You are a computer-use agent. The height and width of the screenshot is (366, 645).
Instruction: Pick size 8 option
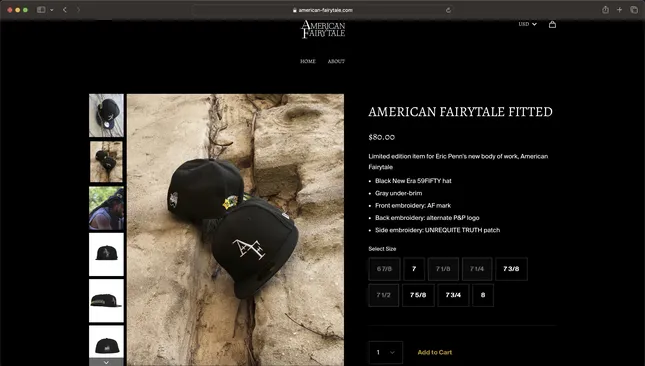coord(483,295)
